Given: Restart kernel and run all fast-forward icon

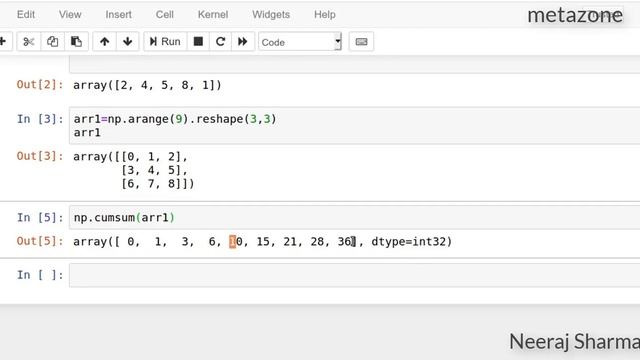Looking at the screenshot, I should click(243, 42).
